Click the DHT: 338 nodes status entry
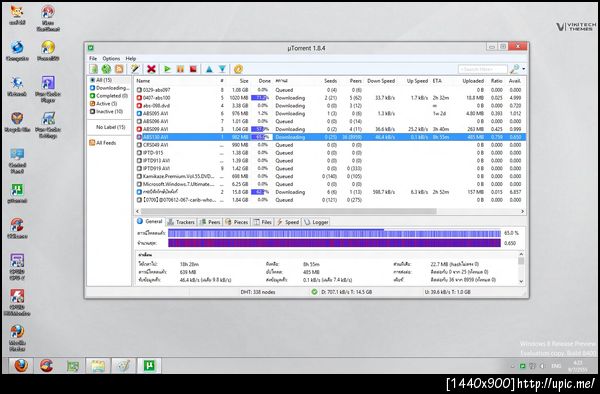This screenshot has width=600, height=394. tap(258, 292)
